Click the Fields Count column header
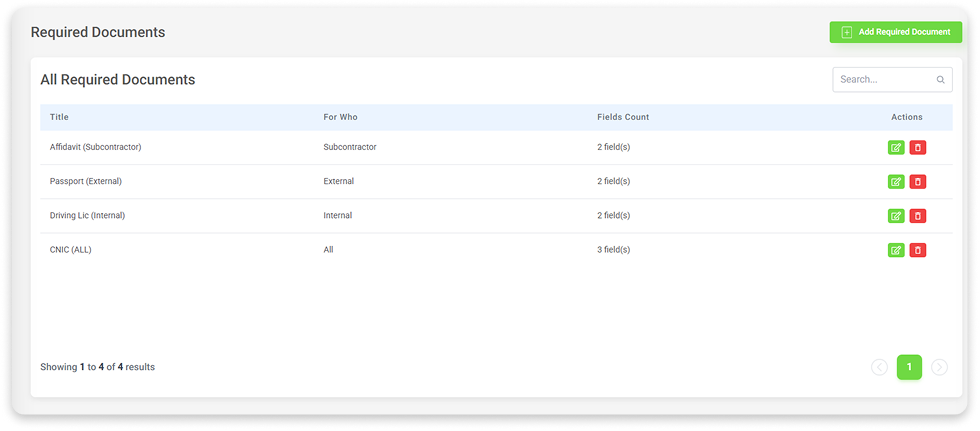980x431 pixels. click(623, 117)
